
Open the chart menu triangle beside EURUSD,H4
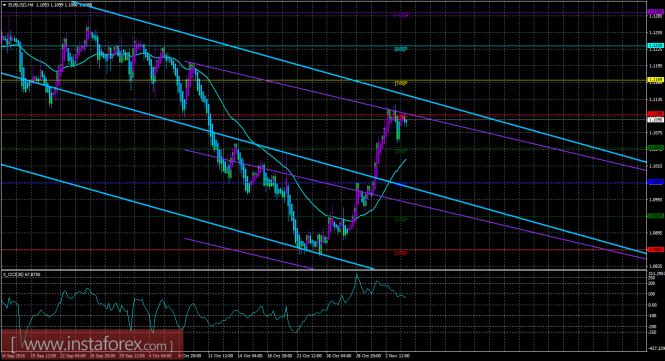coord(5,5)
